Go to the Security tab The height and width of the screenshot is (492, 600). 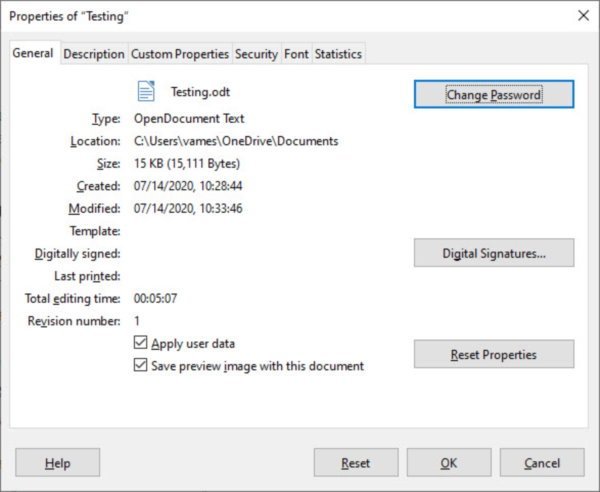pos(256,54)
